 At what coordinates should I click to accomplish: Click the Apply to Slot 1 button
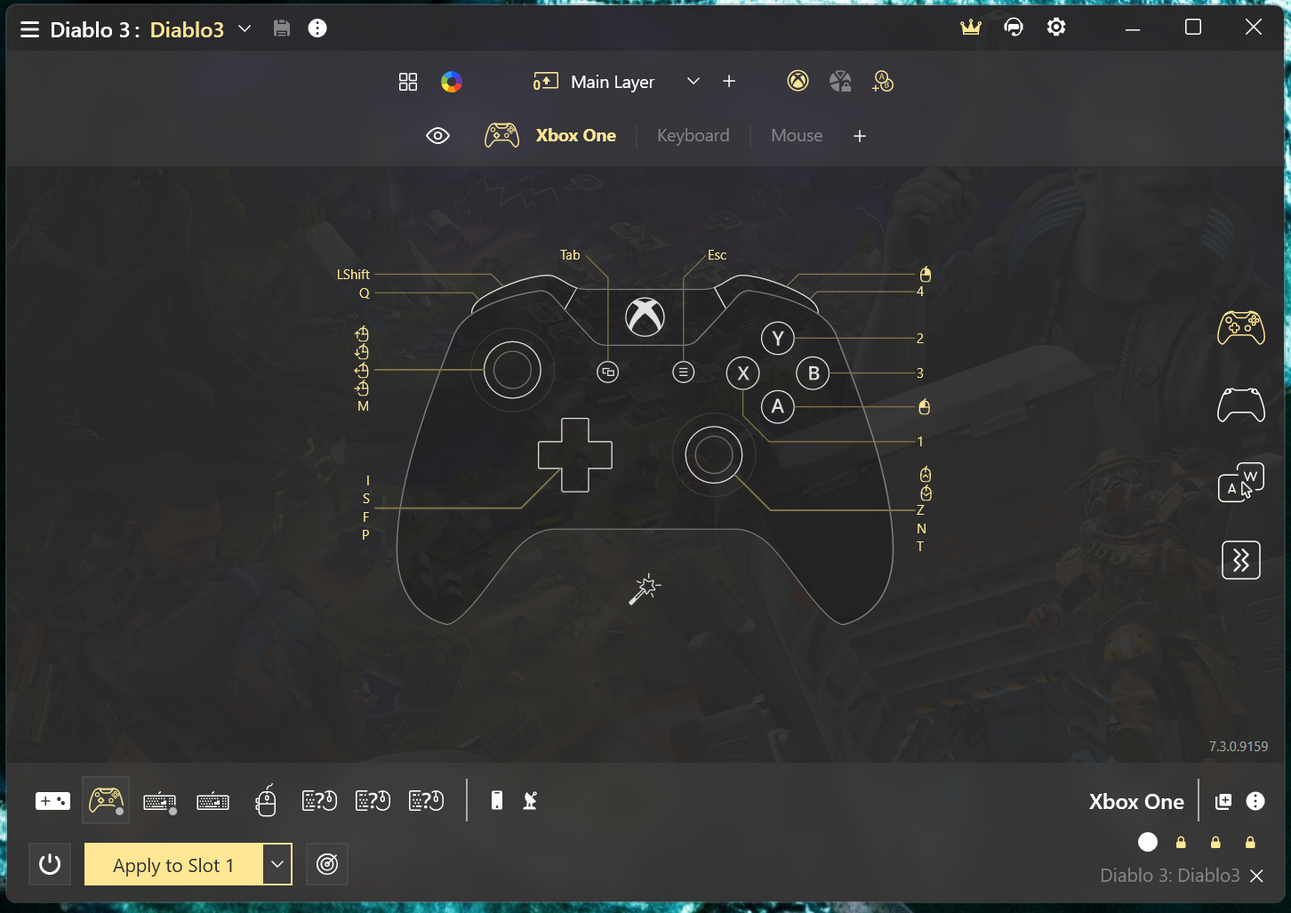(173, 864)
